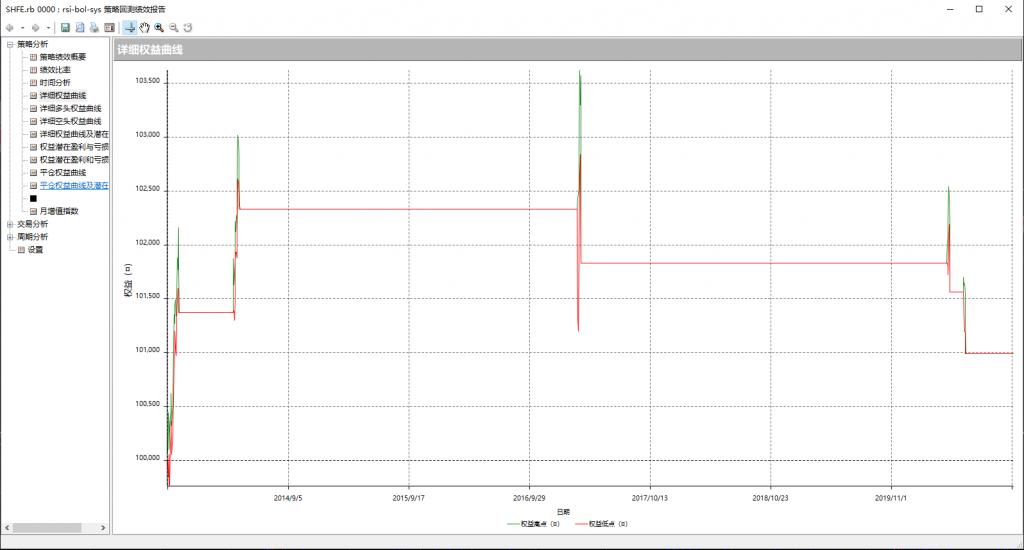Open 权益潜在盈利和亏损 tree item
Viewport: 1024px width, 550px height.
(x=74, y=159)
